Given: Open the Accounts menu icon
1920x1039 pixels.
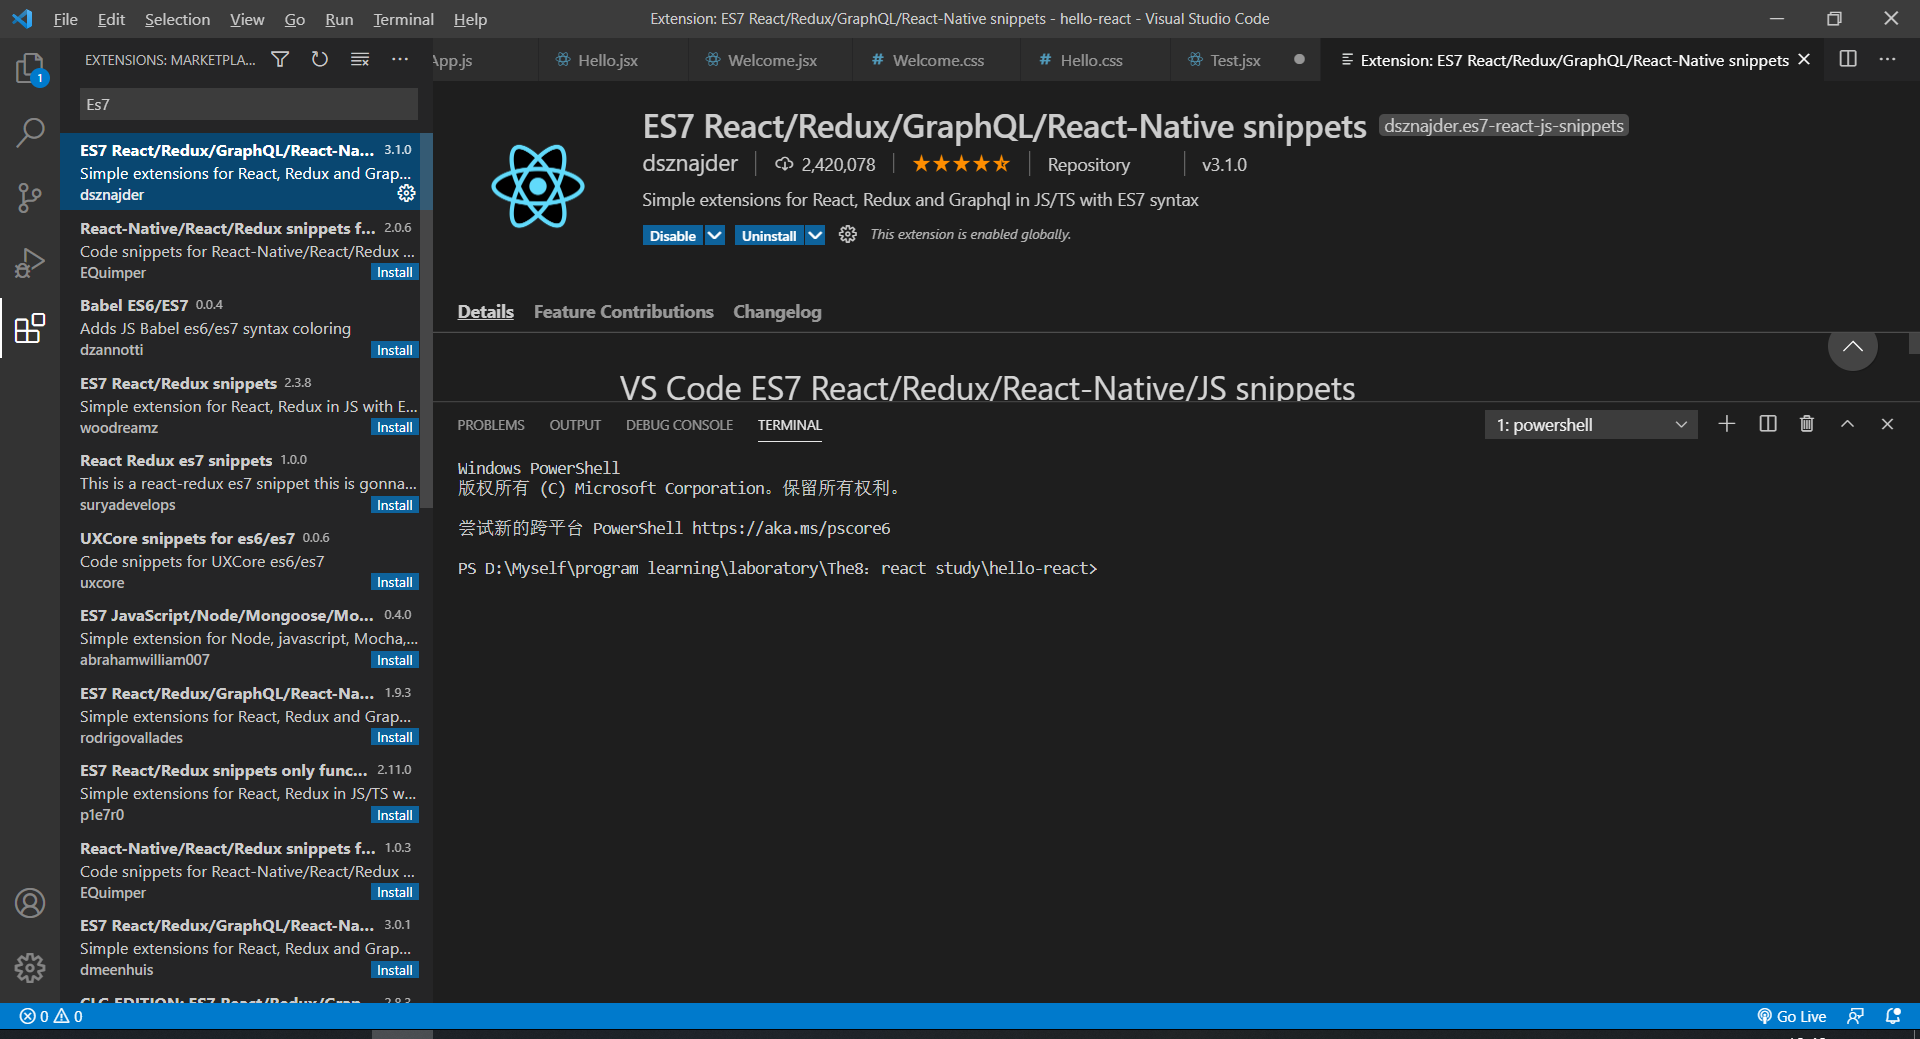Looking at the screenshot, I should [30, 903].
